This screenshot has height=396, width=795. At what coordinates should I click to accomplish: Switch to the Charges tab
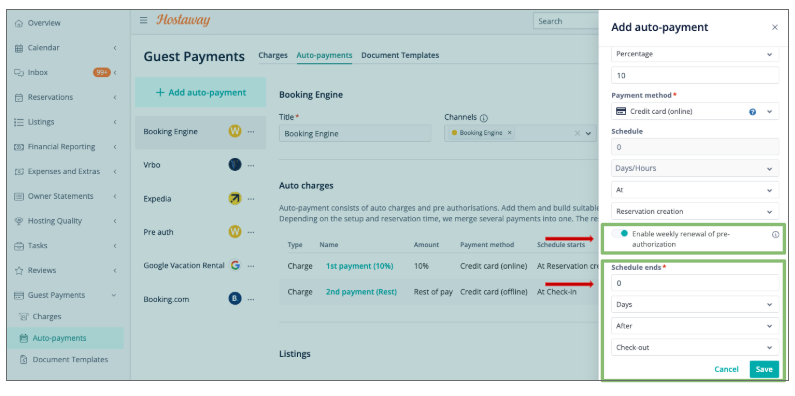(x=273, y=55)
